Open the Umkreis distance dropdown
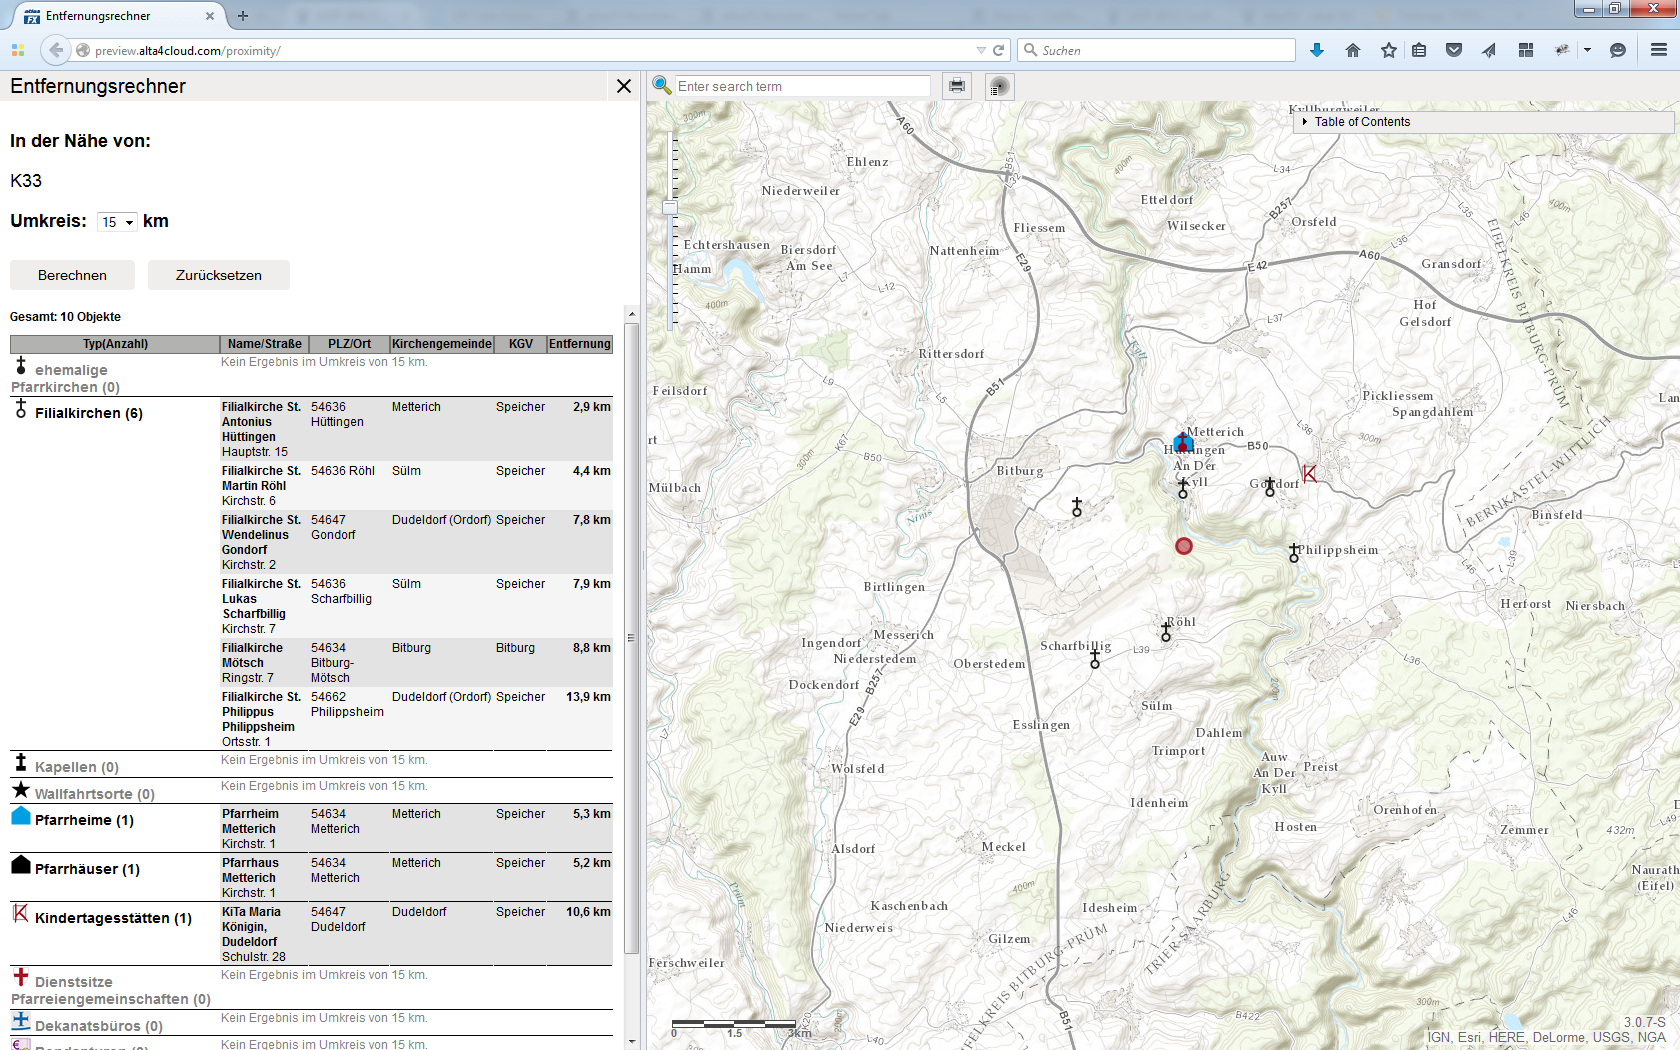This screenshot has width=1680, height=1050. (x=117, y=222)
